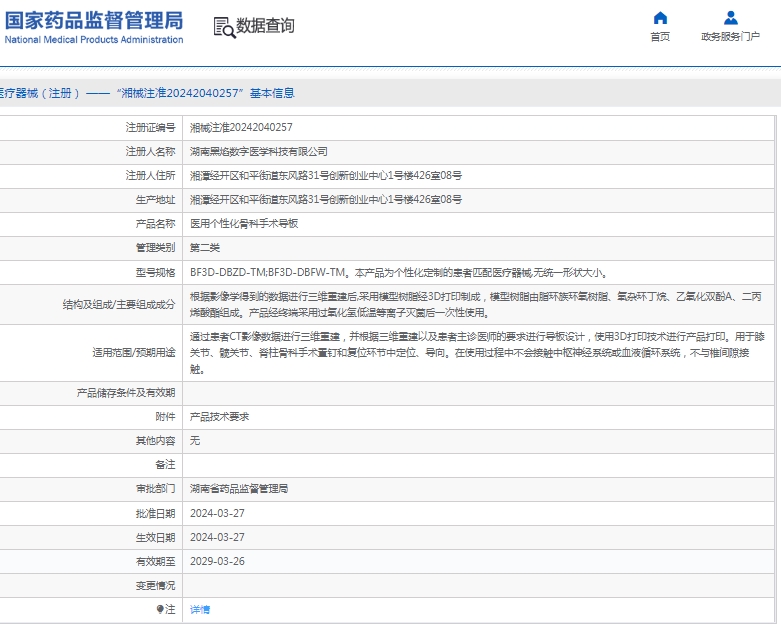Click the 批准日期 value 2024-03-27

(x=217, y=513)
